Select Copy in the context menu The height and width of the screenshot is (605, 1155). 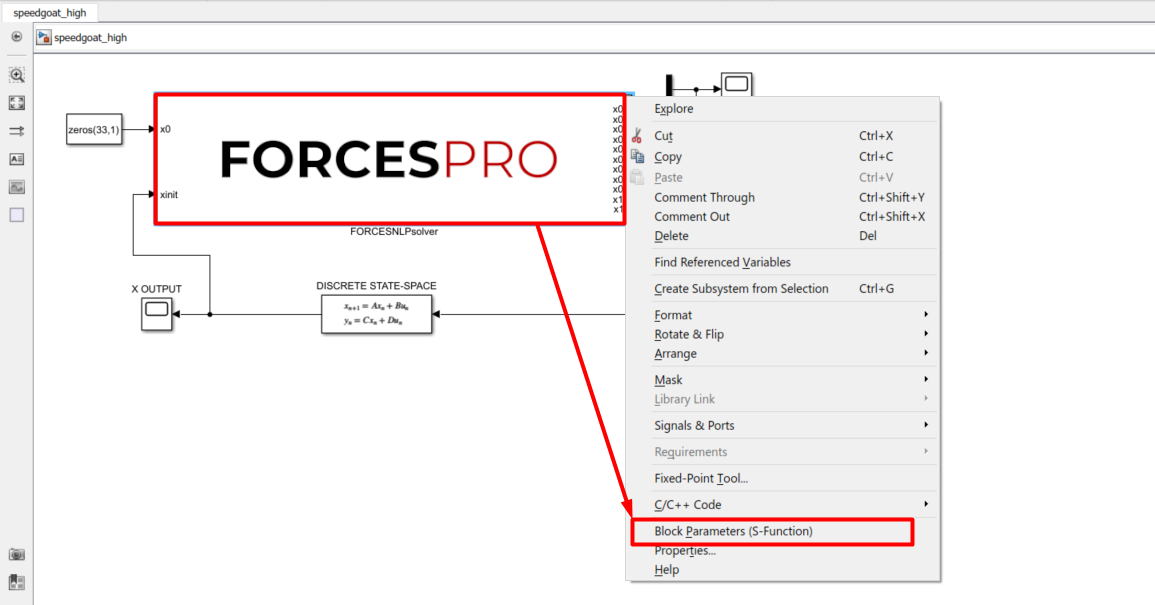(x=668, y=157)
